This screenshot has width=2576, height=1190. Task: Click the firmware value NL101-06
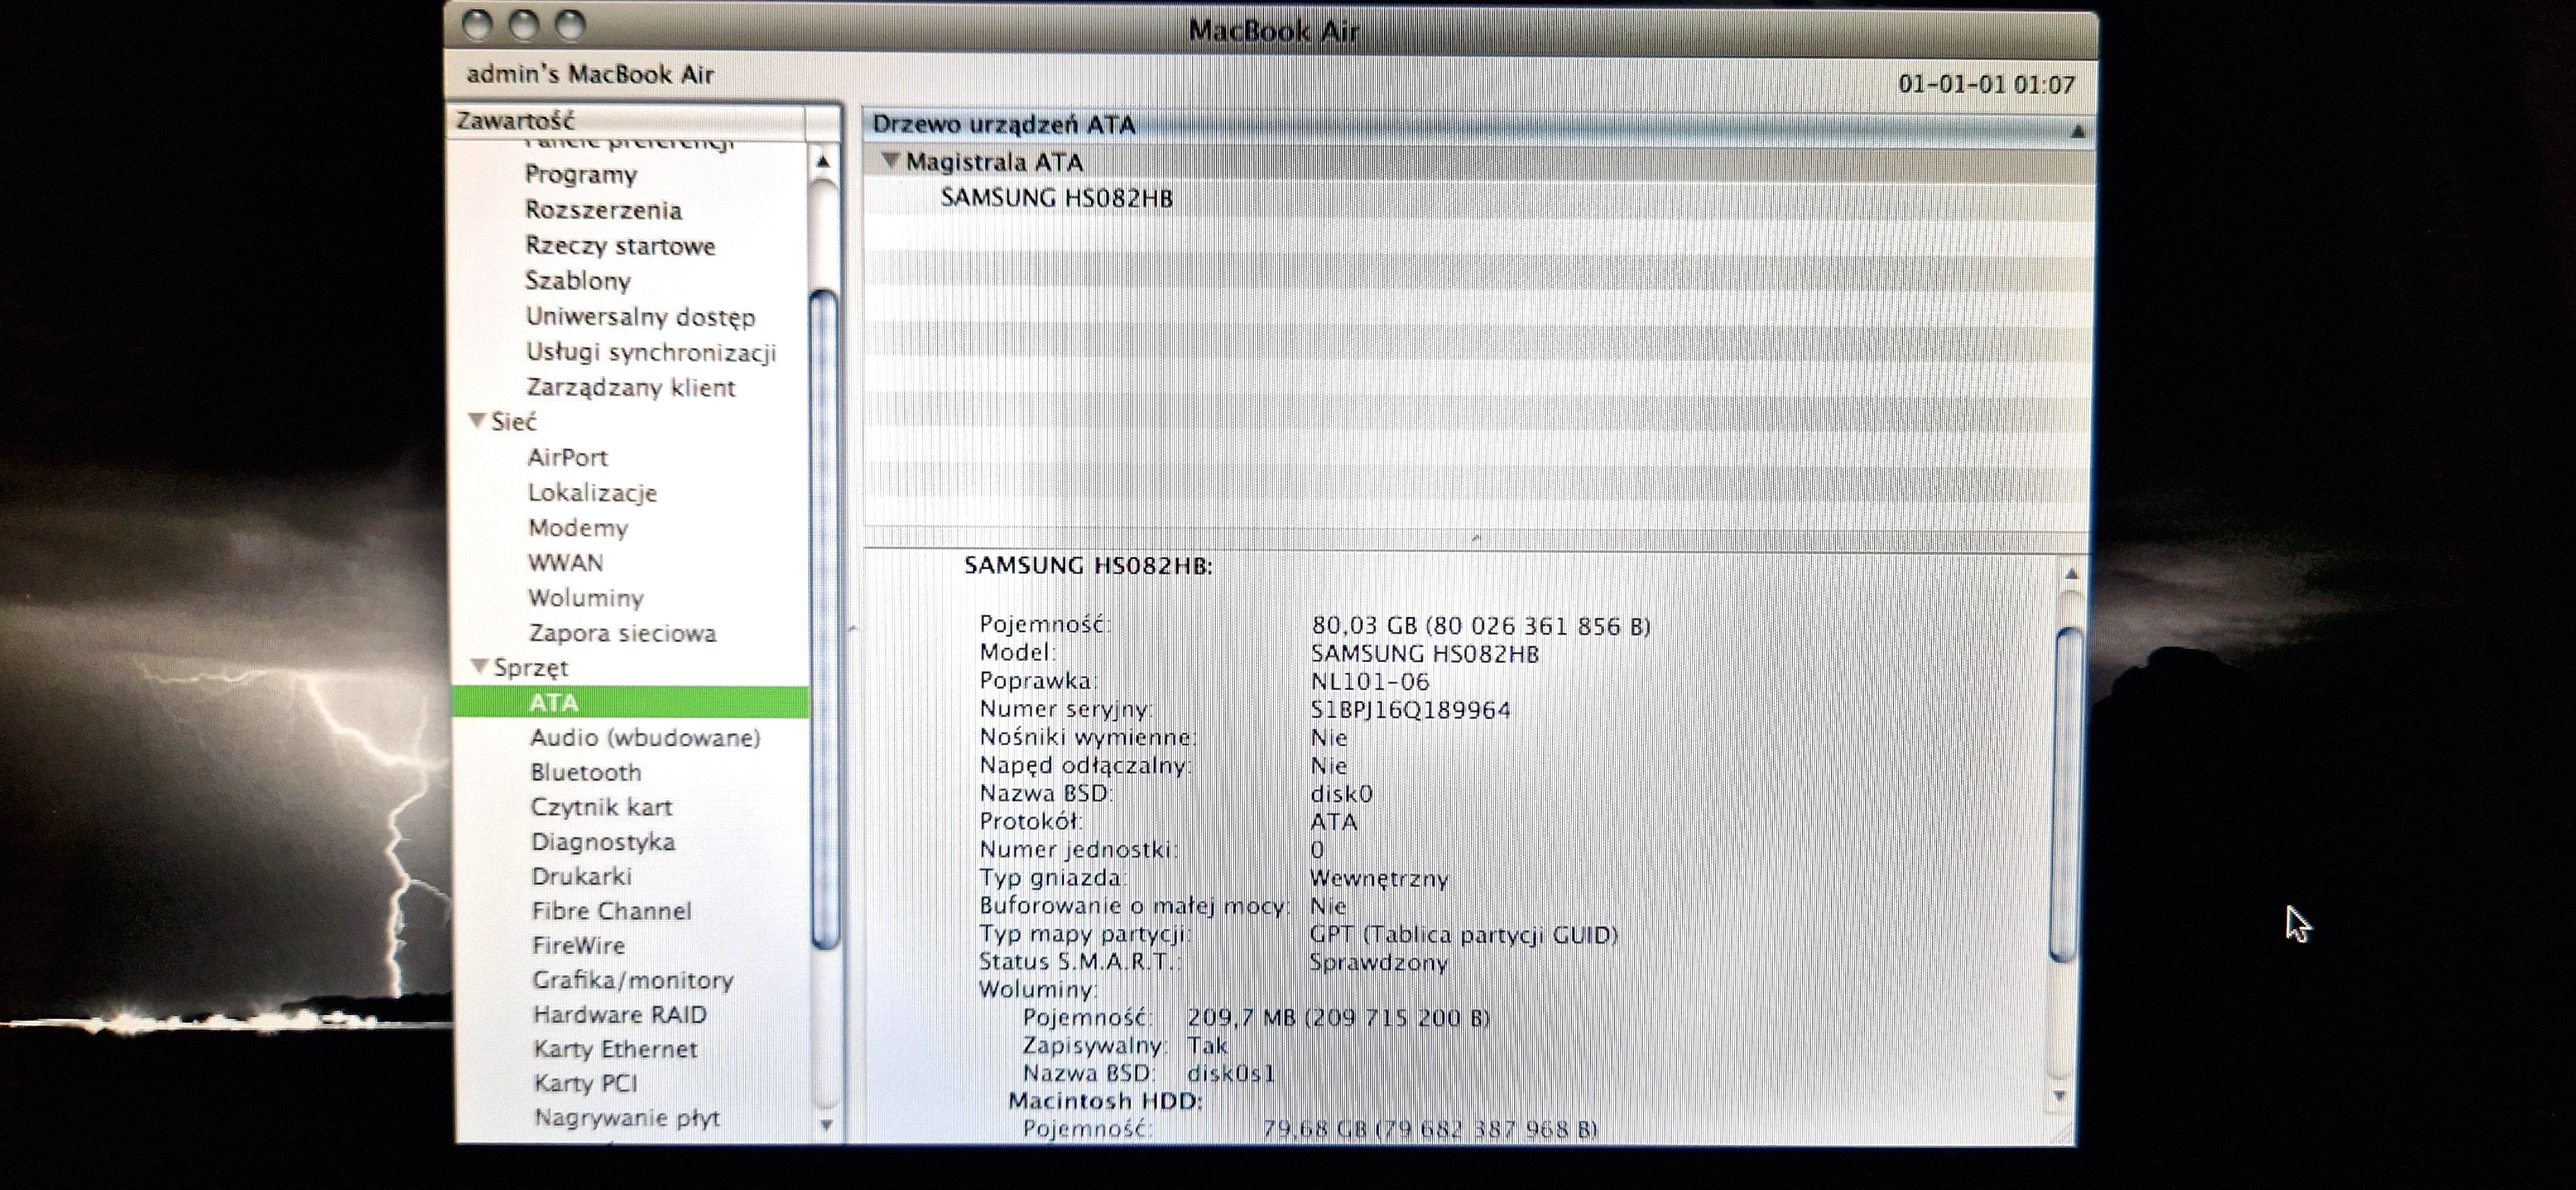click(x=1370, y=682)
